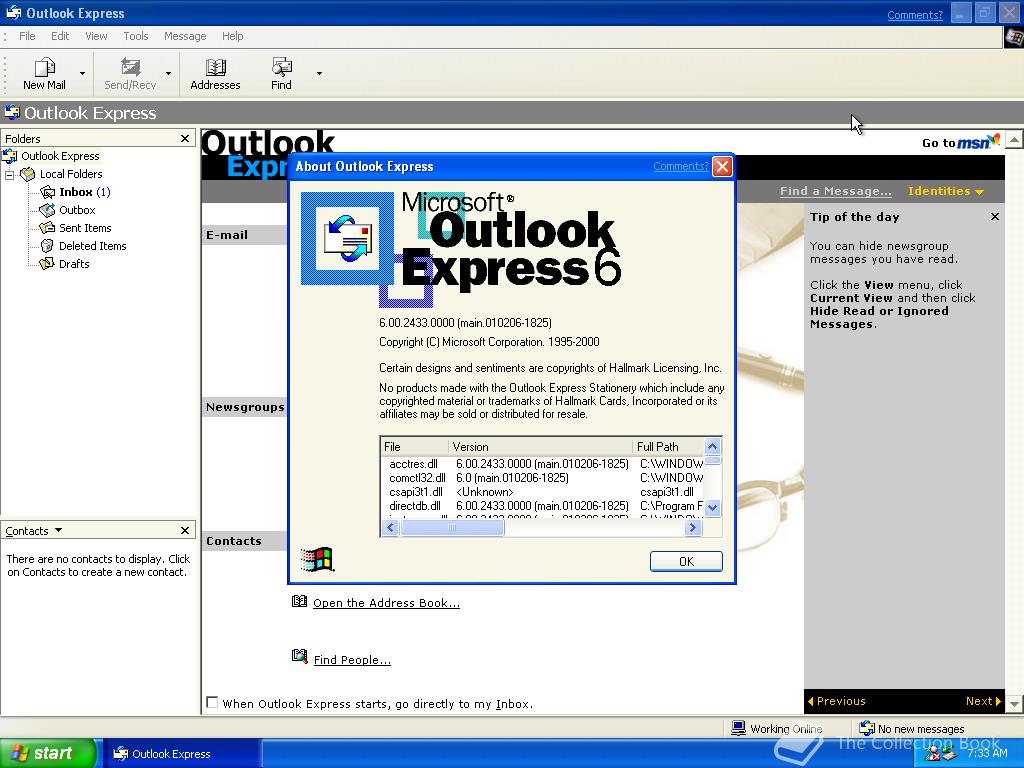Screen dimensions: 1024x768
Task: Click Open the Address Book link
Action: (386, 603)
